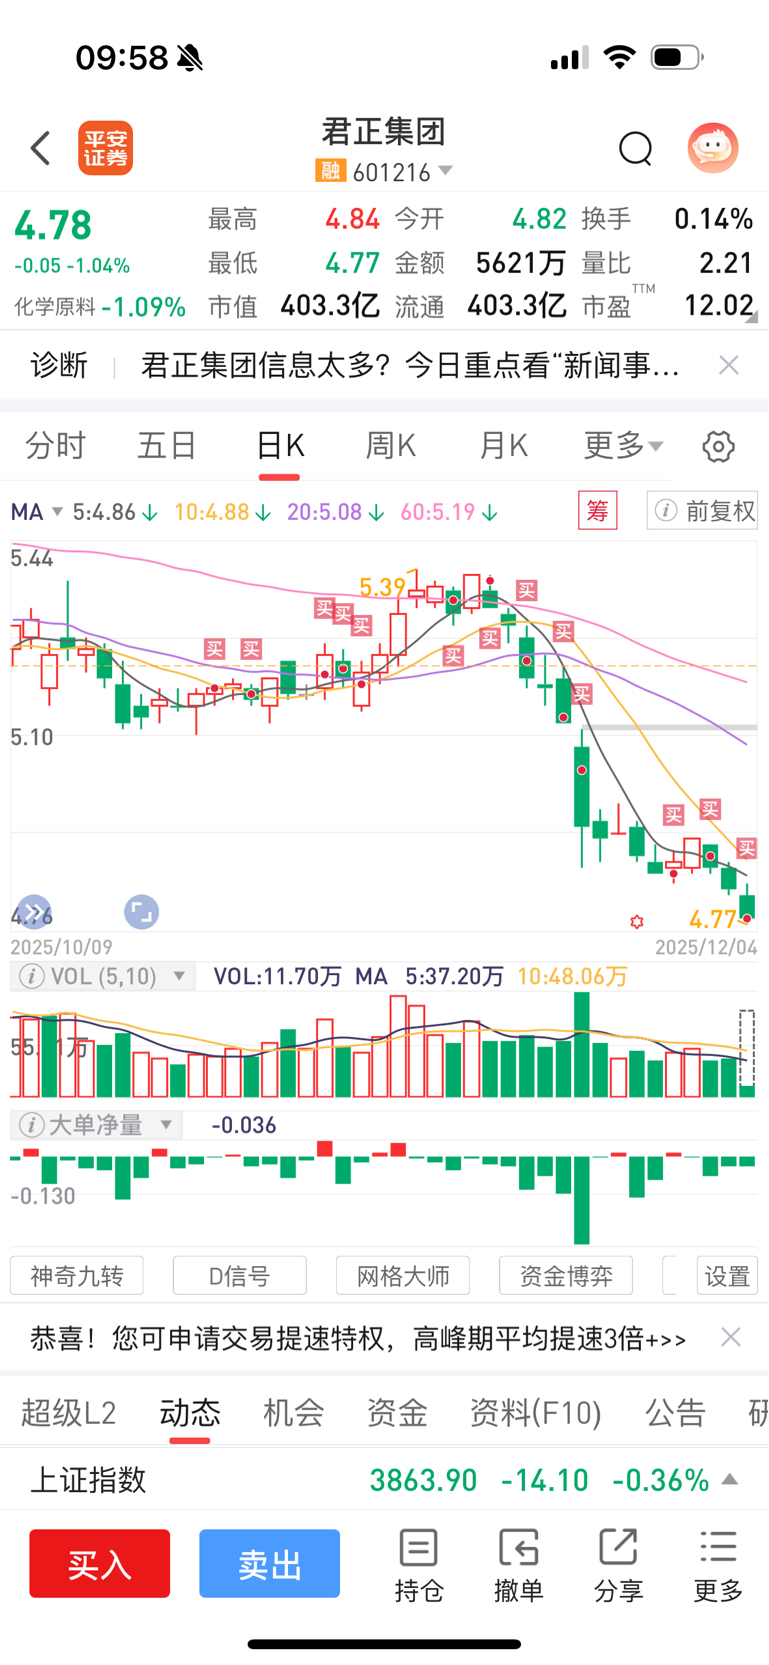
Task: Expand 大单净量 indicator dropdown
Action: point(167,1125)
